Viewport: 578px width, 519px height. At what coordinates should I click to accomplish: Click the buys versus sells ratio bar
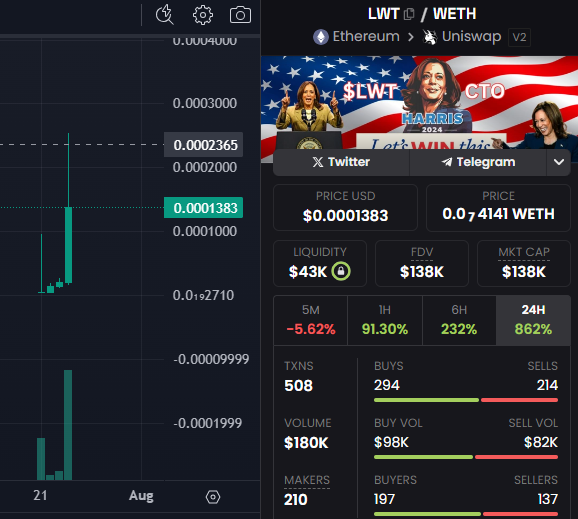pyautogui.click(x=466, y=400)
